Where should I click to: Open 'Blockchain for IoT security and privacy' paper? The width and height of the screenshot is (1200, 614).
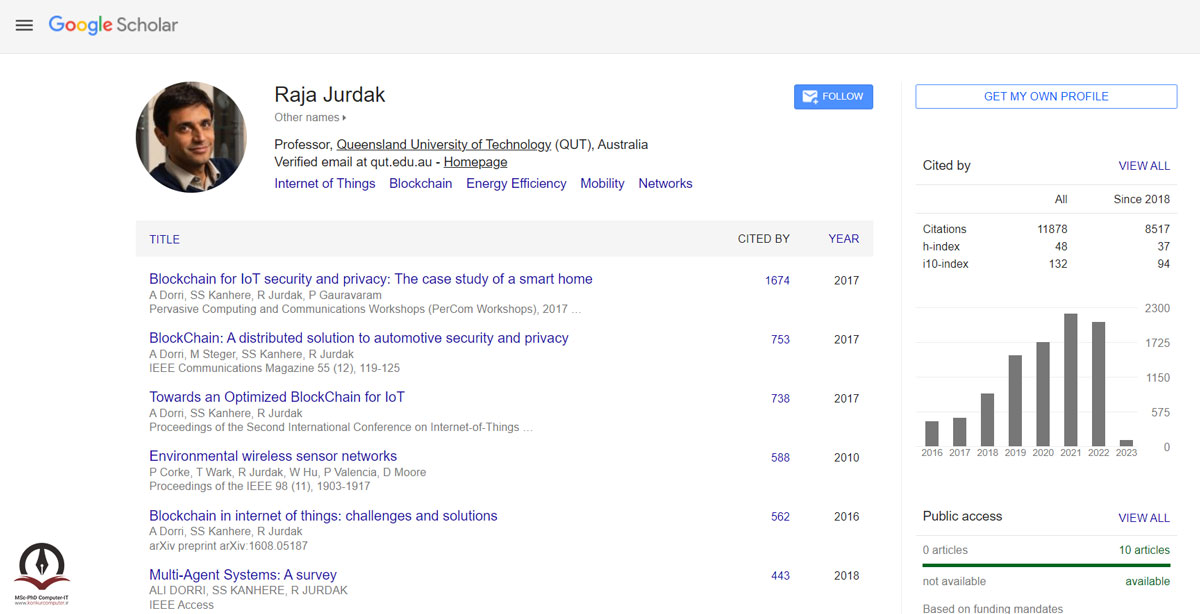pyautogui.click(x=371, y=279)
